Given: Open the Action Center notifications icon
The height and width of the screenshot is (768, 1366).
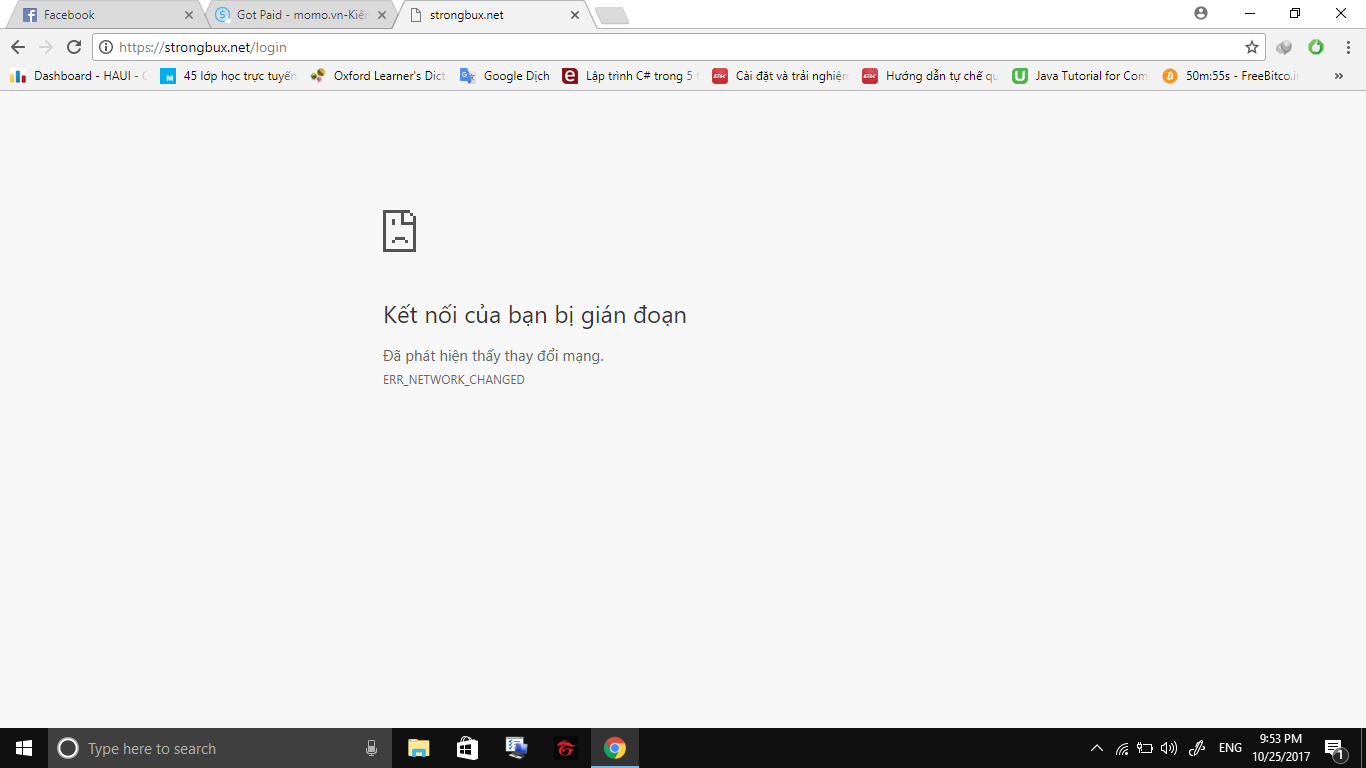Looking at the screenshot, I should click(x=1334, y=749).
